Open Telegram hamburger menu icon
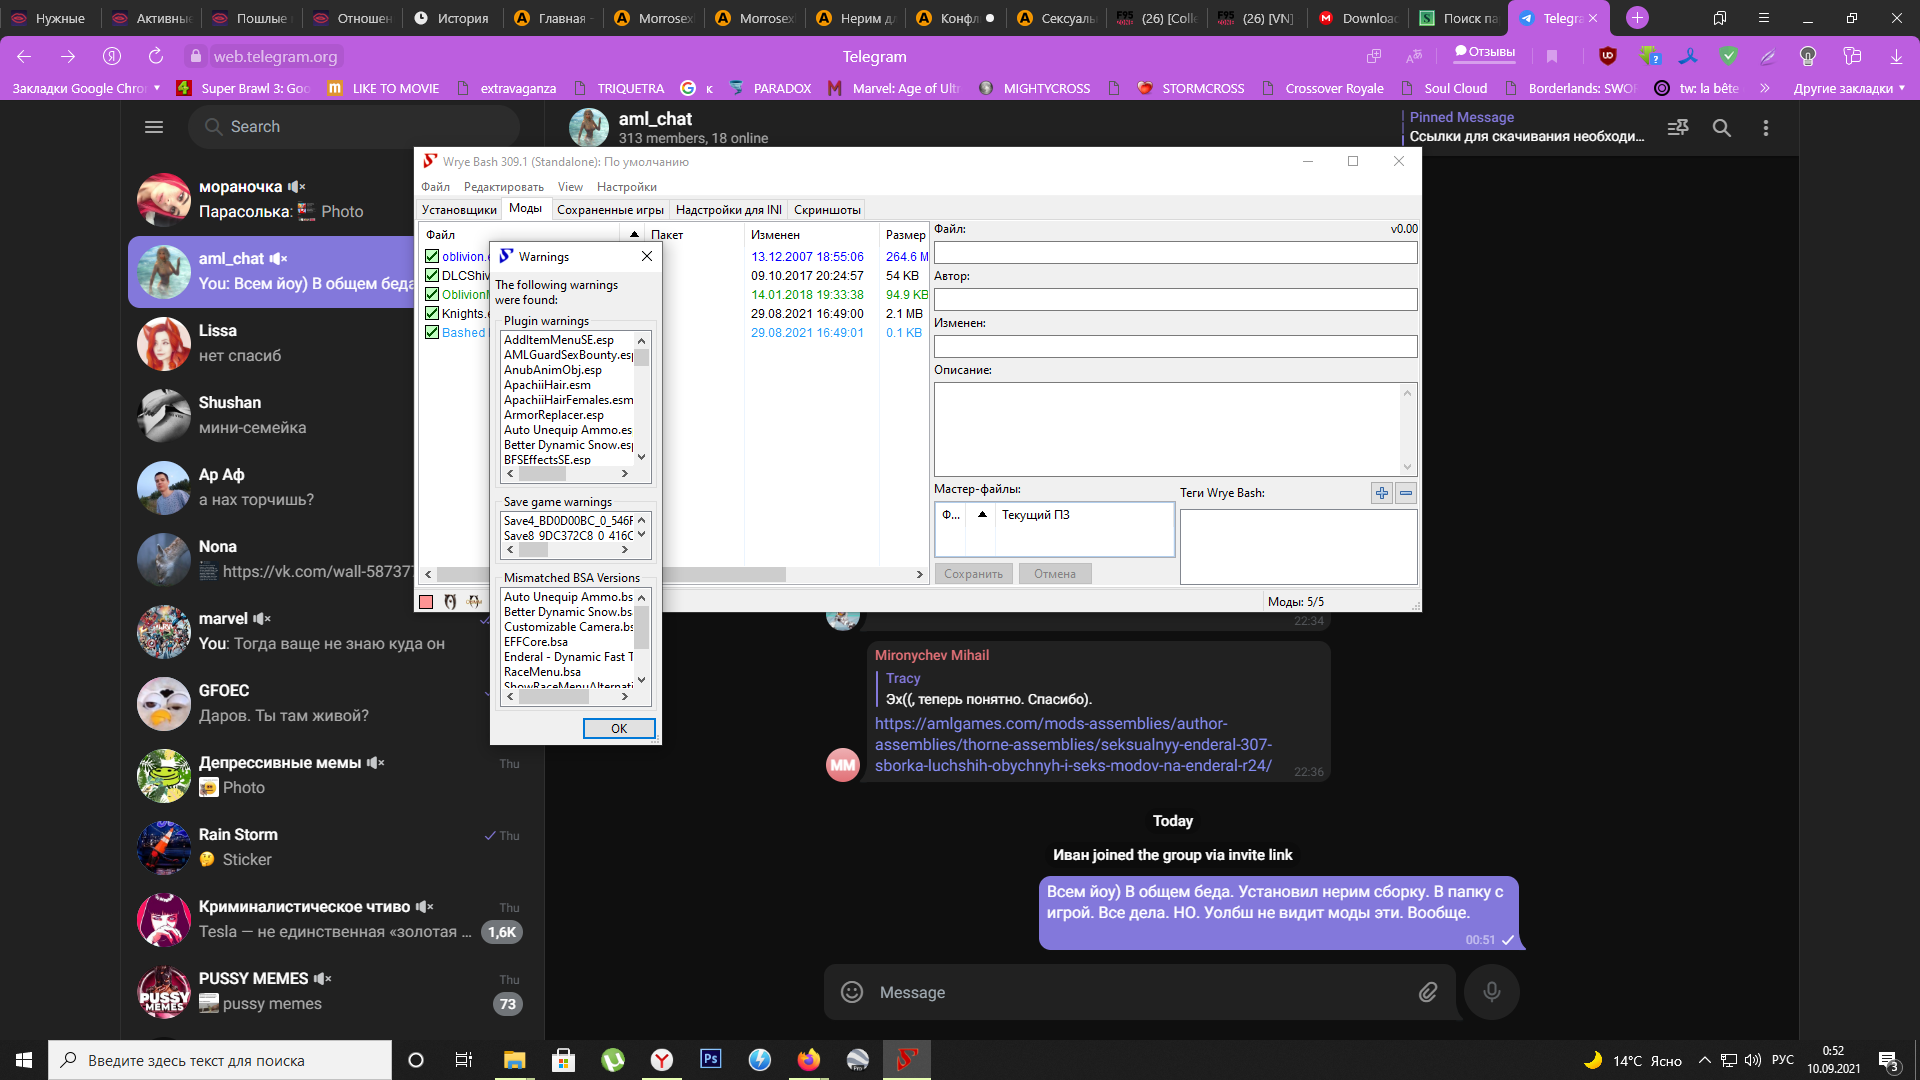Image resolution: width=1920 pixels, height=1080 pixels. point(153,127)
